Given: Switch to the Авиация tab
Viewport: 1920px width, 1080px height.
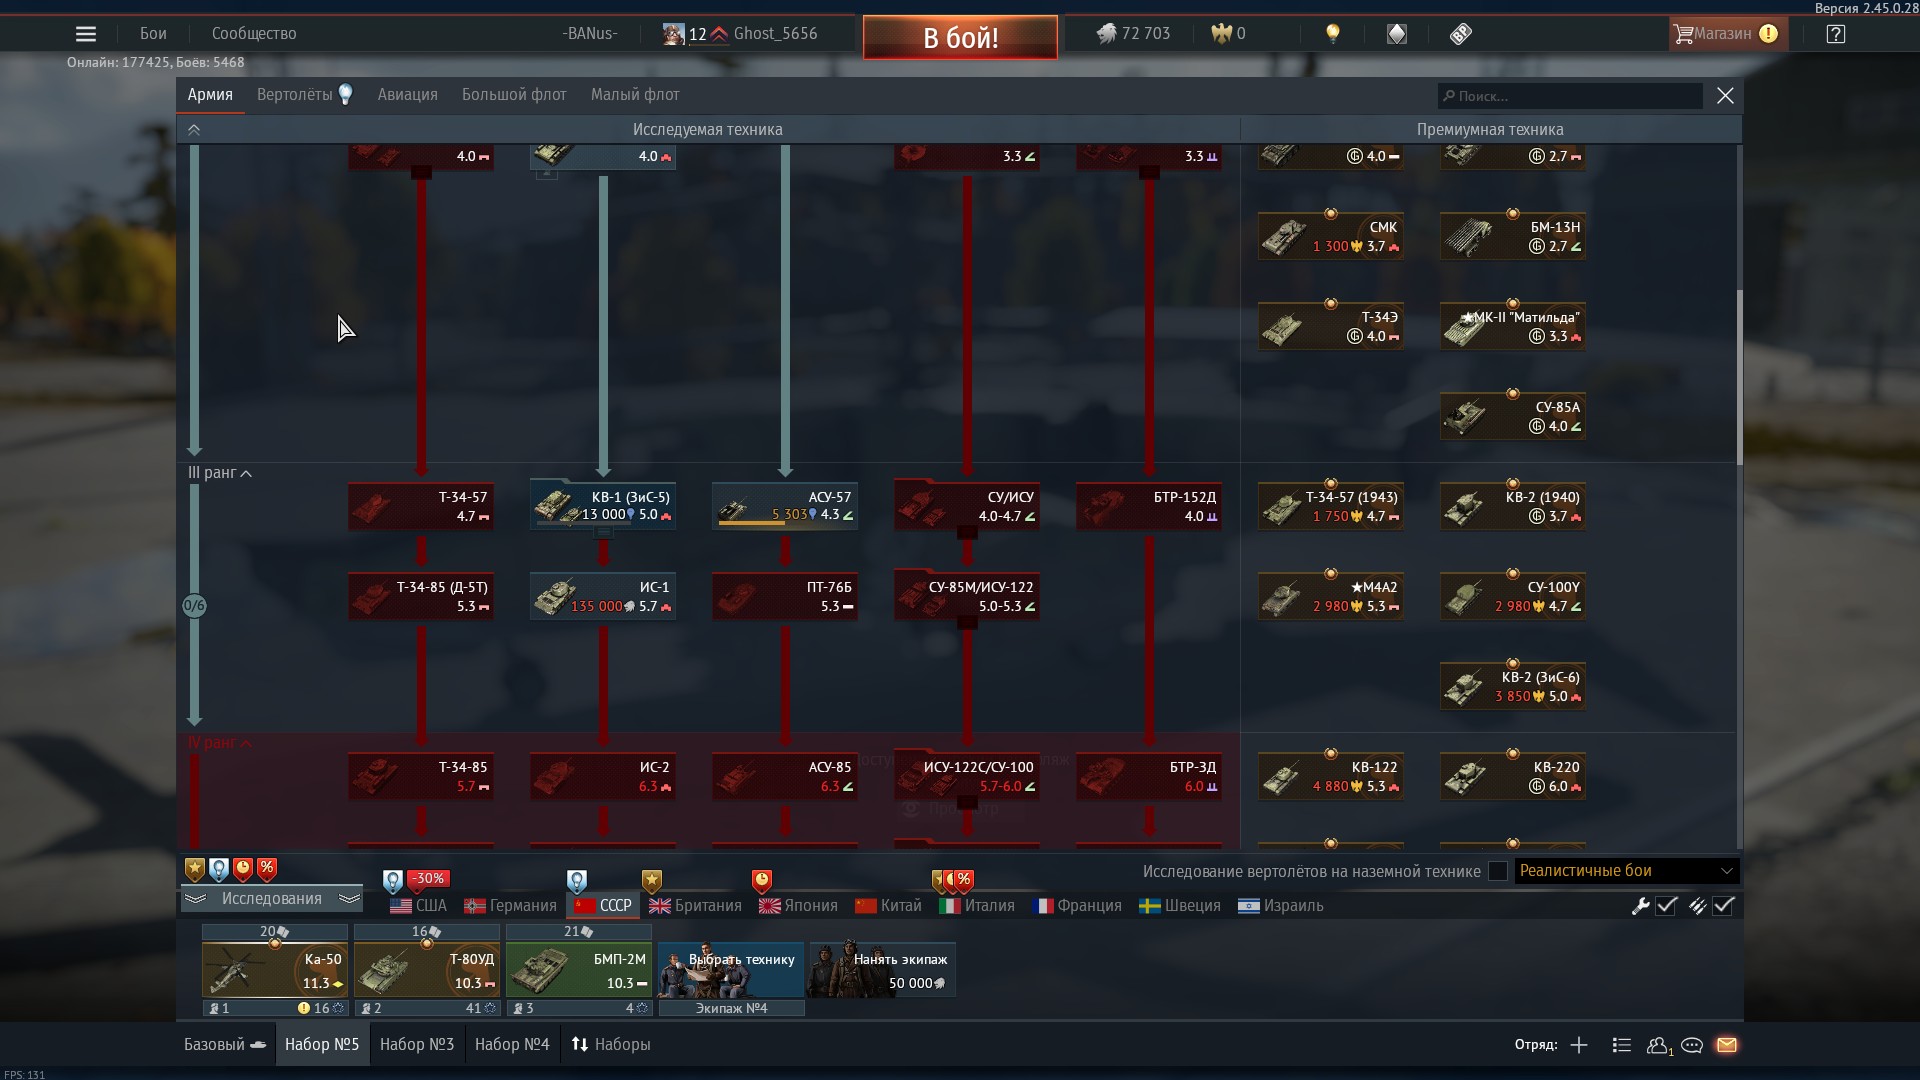Looking at the screenshot, I should 408,95.
